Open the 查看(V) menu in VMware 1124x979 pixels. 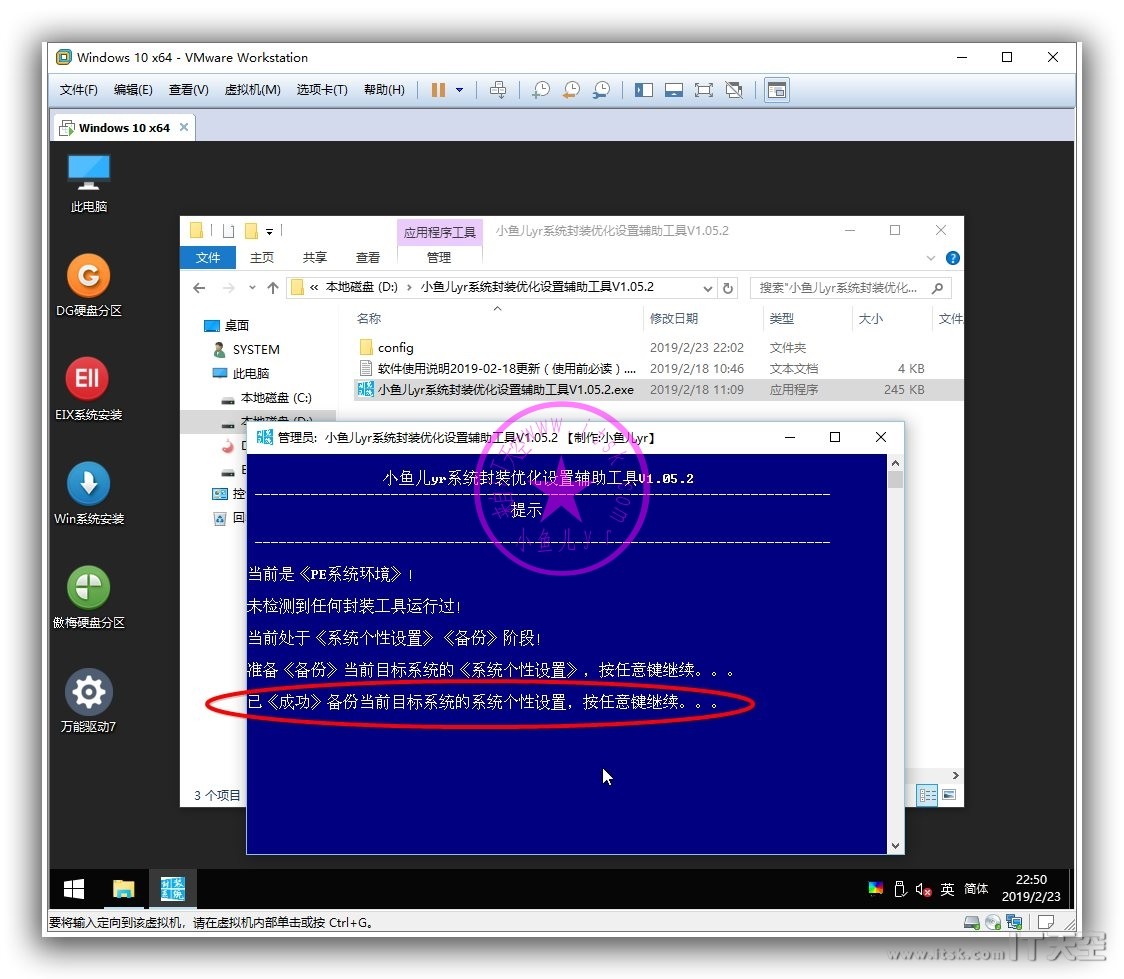(189, 90)
